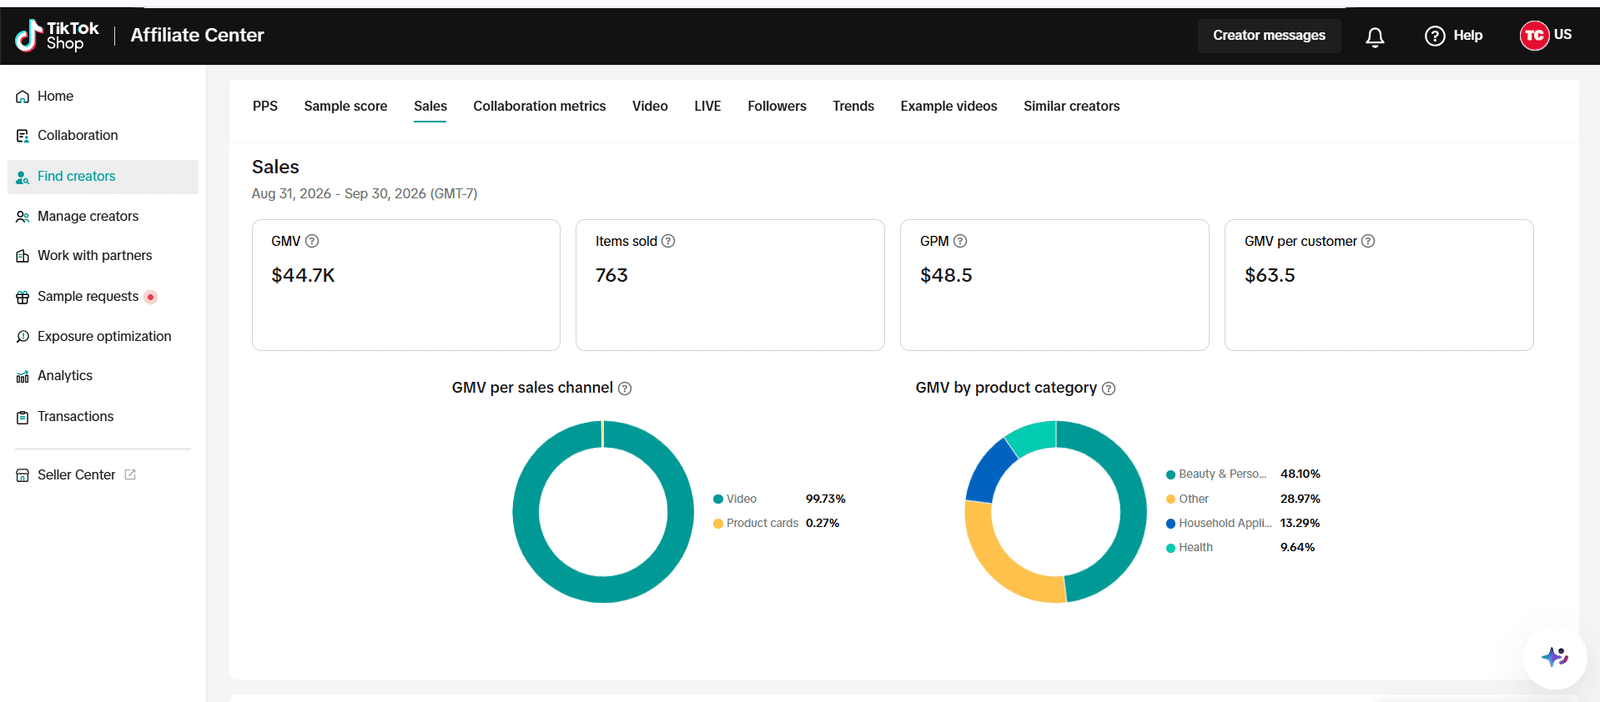Click the GPM info tooltip icon

point(960,241)
